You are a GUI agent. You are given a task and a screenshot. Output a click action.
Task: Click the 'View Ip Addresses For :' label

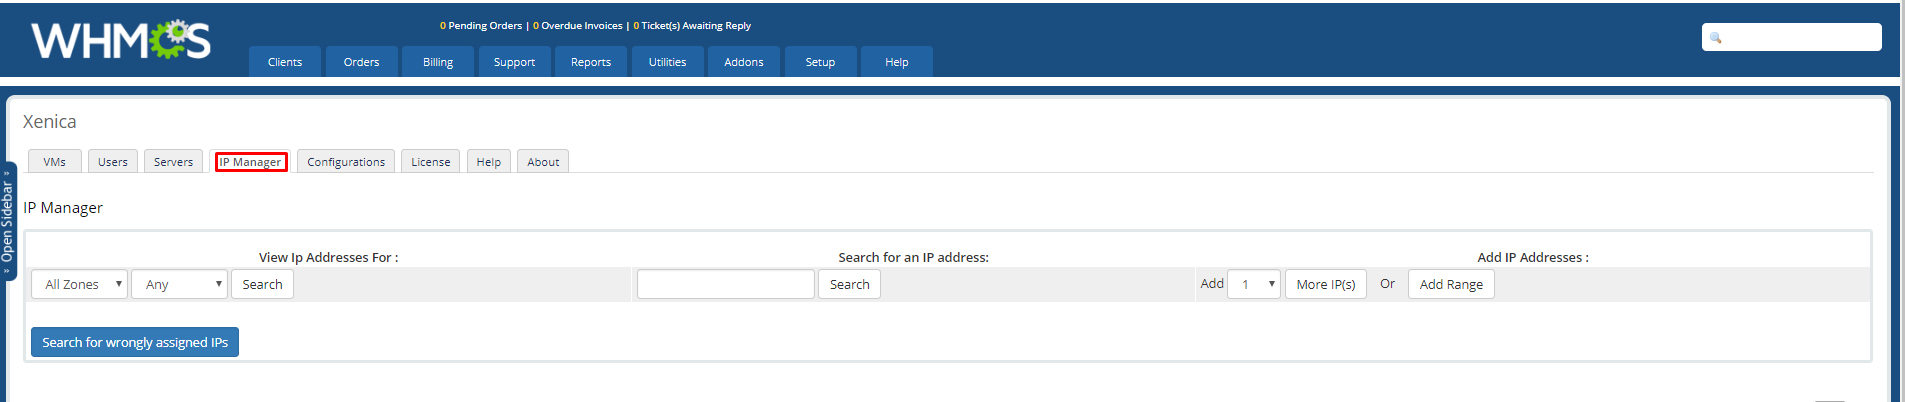(329, 258)
